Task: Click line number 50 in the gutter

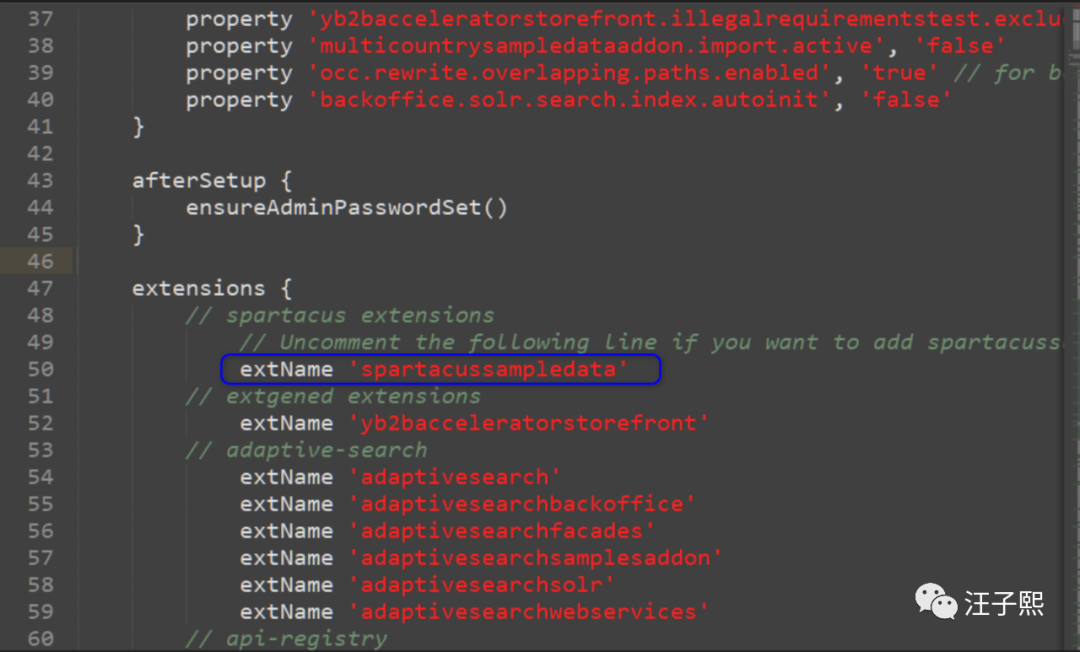Action: (40, 370)
